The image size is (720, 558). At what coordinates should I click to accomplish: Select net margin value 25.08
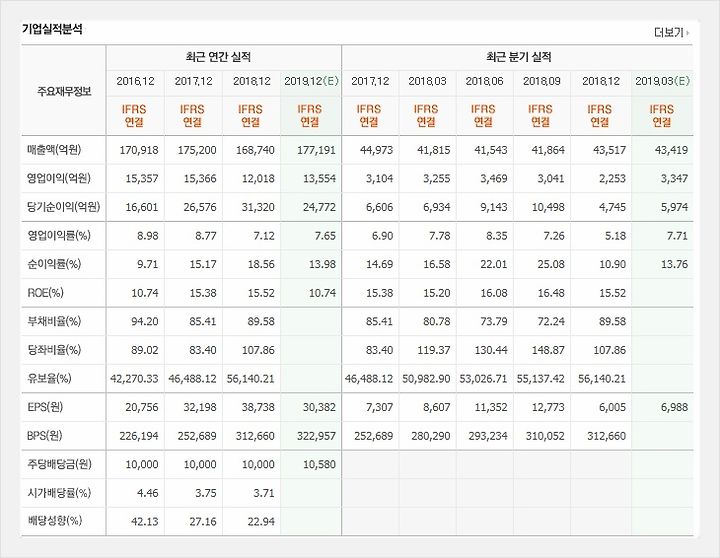551,265
